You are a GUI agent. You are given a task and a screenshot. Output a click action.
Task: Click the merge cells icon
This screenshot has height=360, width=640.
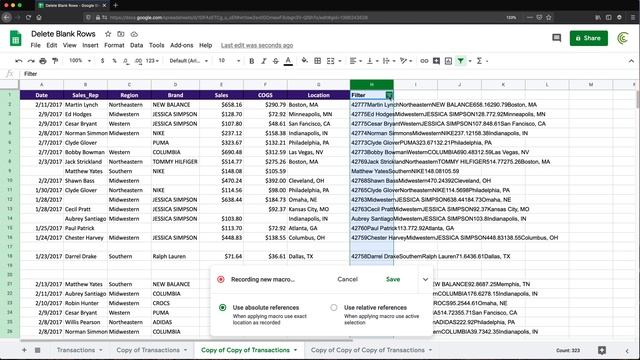point(330,61)
